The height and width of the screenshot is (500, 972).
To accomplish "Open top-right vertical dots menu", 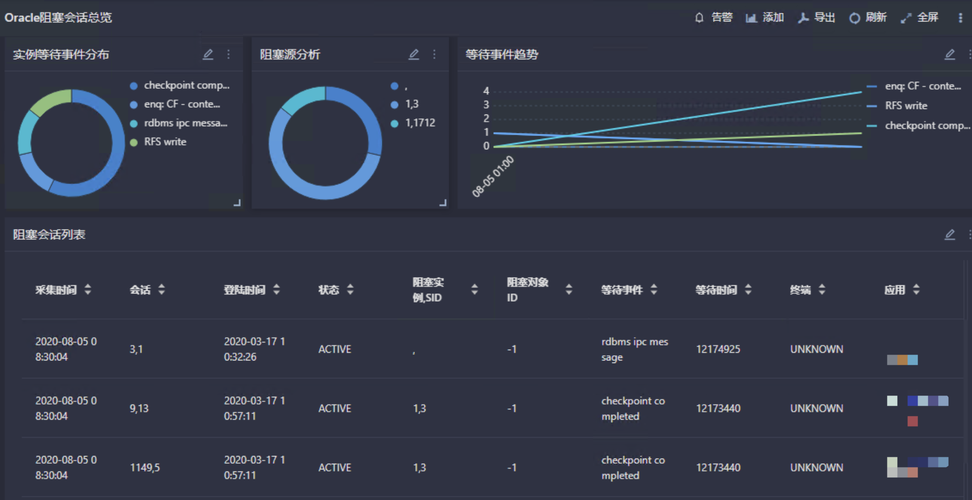I will tap(960, 18).
